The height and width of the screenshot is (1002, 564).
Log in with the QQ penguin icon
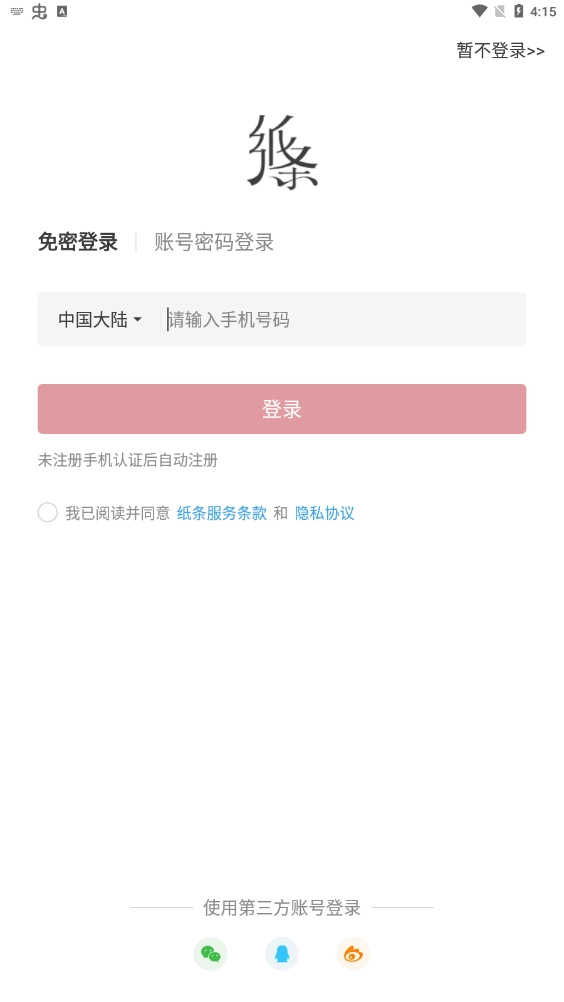coord(282,953)
